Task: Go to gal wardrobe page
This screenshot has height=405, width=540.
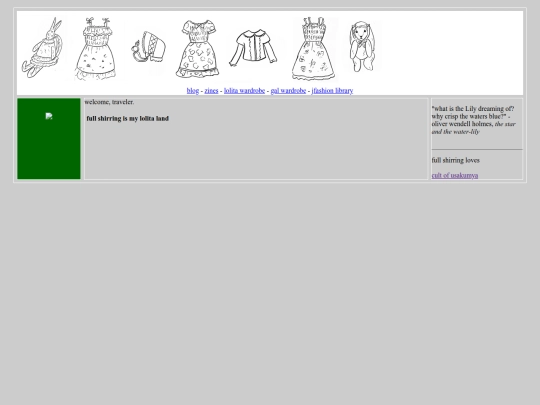Action: 288,91
